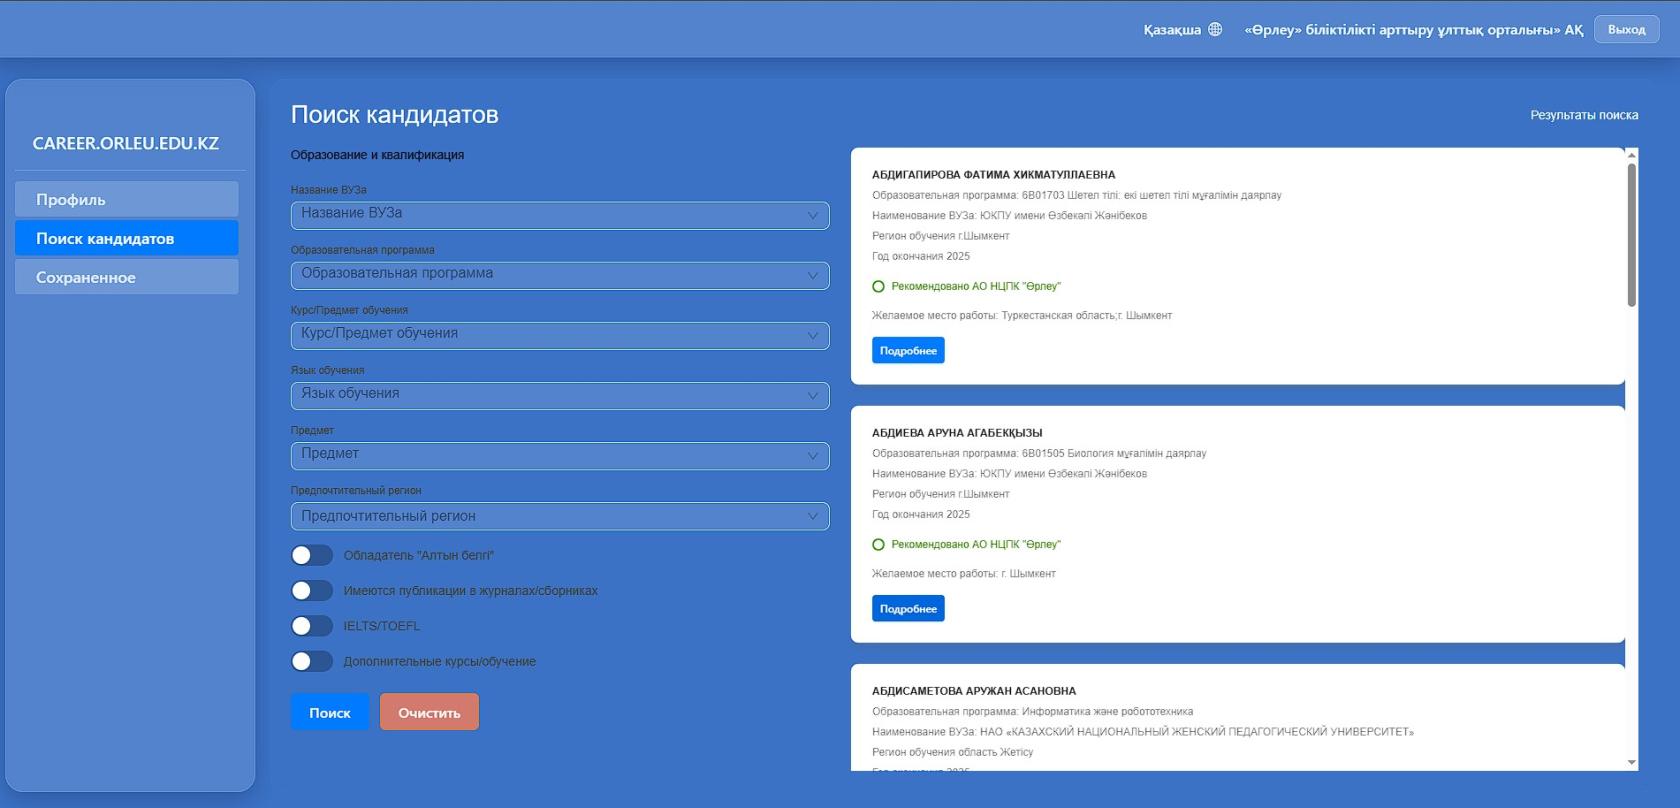The height and width of the screenshot is (808, 1680).
Task: Click the CAREER.ORLEU.EDU.KZ site title
Action: tap(126, 143)
